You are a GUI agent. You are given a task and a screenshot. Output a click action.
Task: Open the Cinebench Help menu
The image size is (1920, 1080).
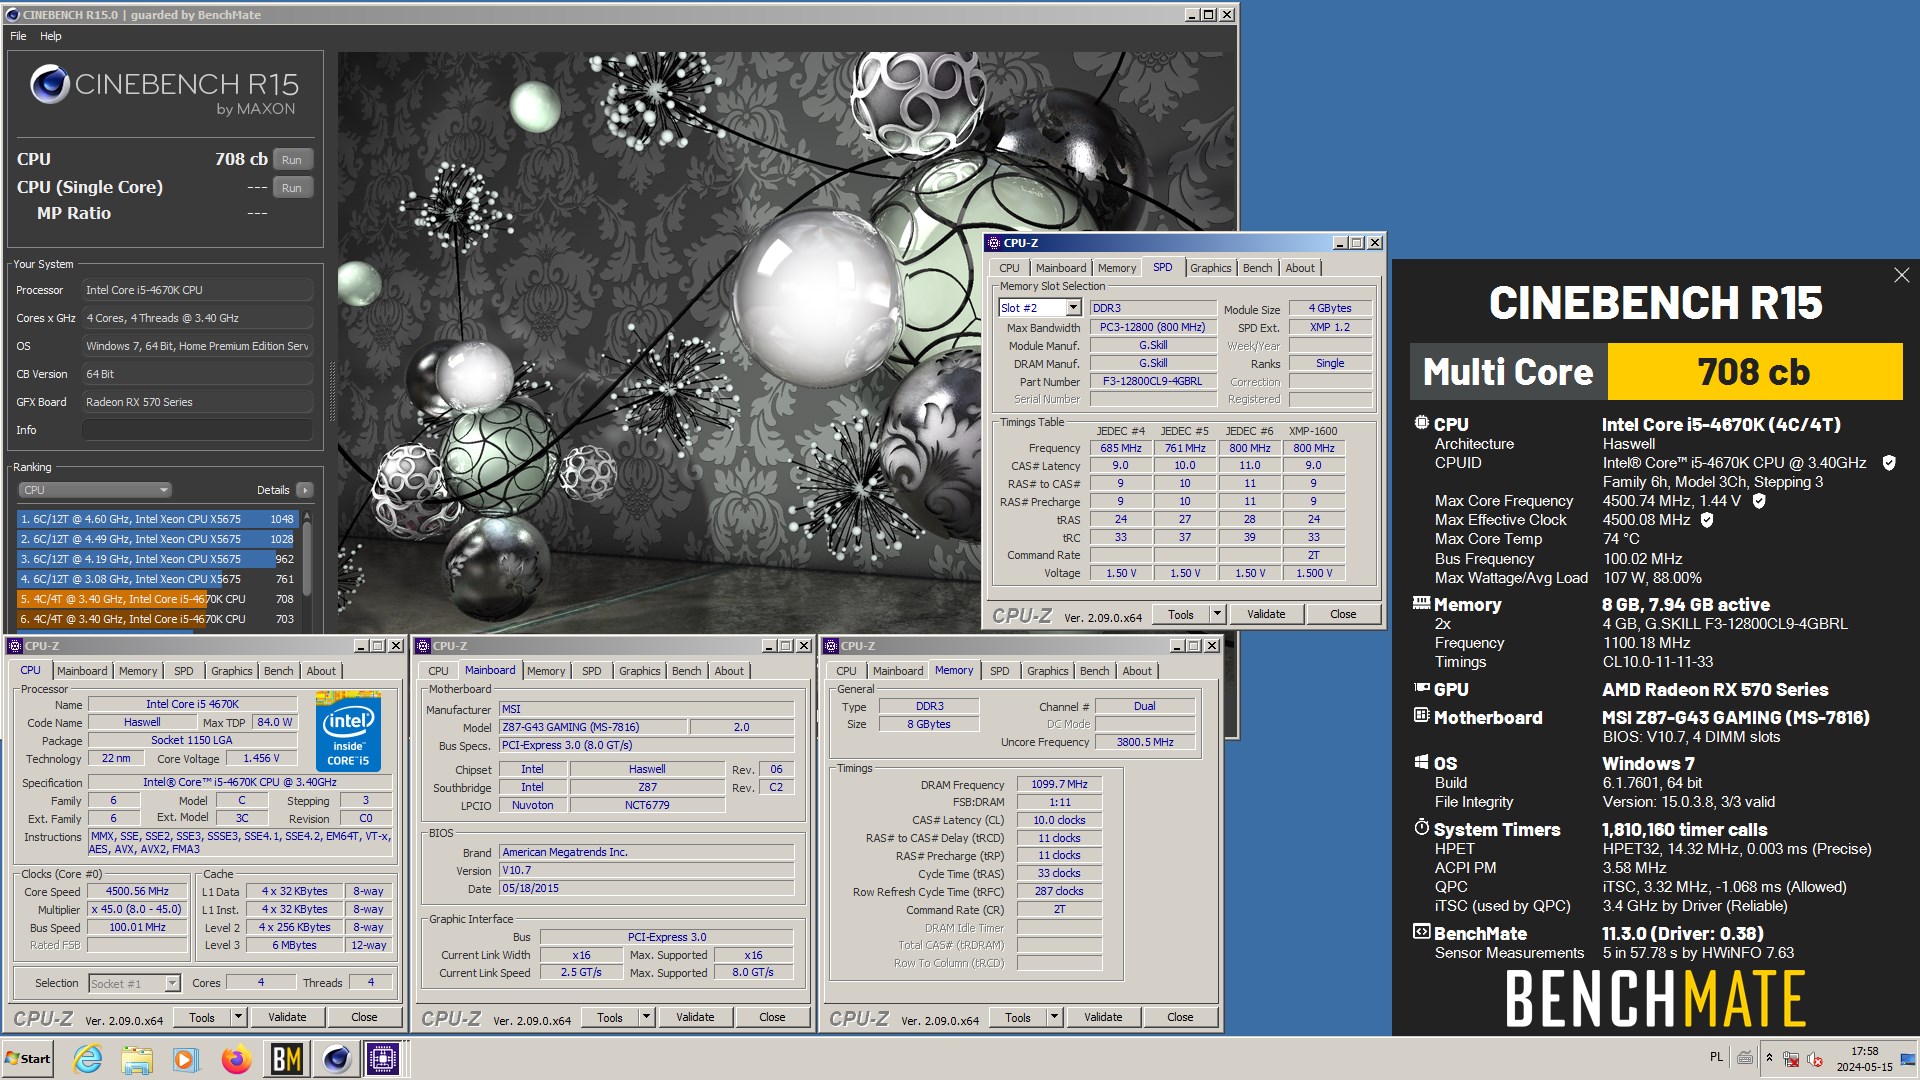point(50,36)
